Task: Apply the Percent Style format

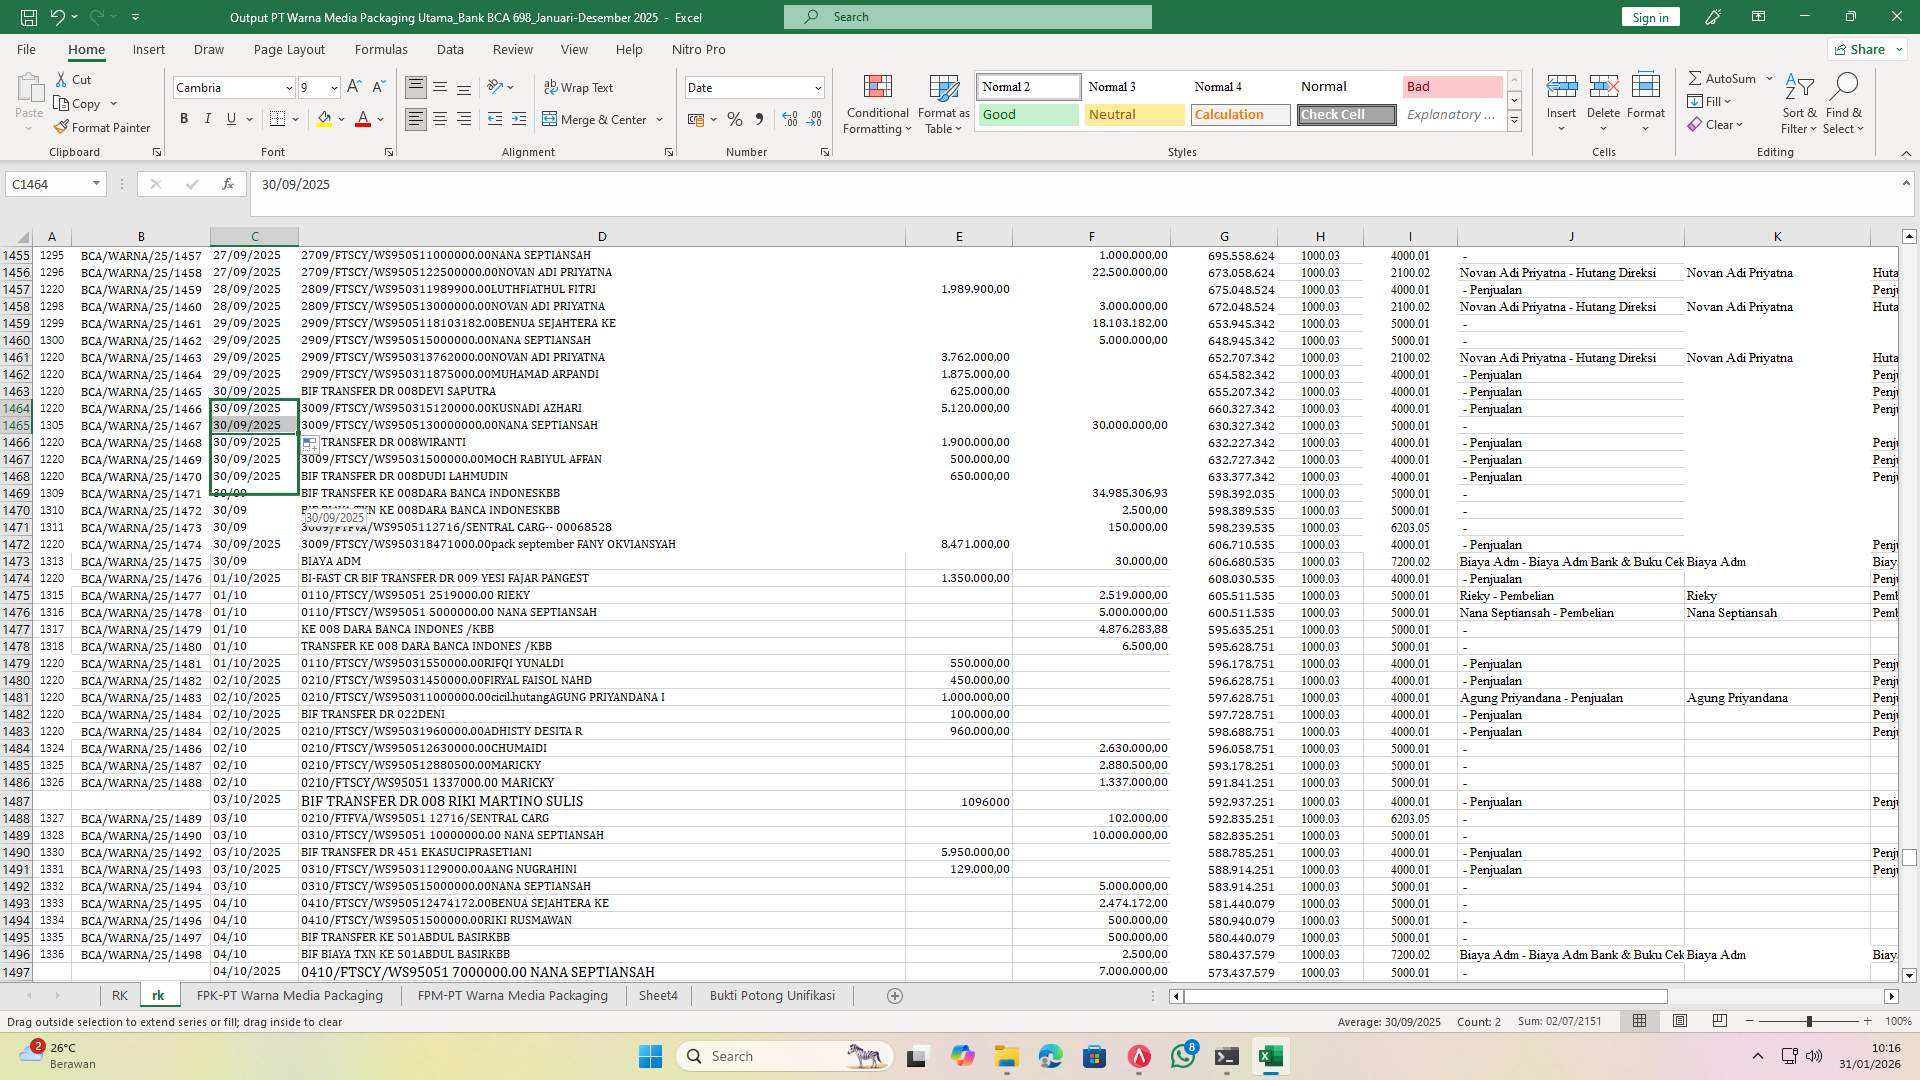Action: 735,119
